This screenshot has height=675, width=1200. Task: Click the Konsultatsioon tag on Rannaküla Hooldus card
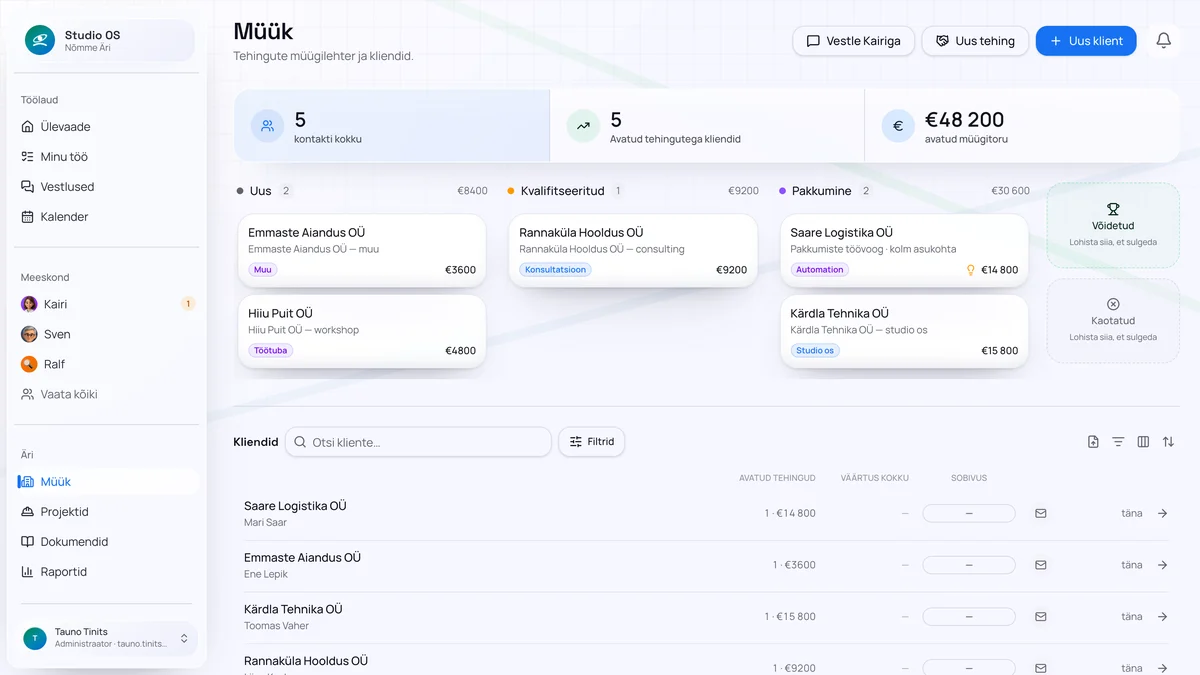coord(555,270)
